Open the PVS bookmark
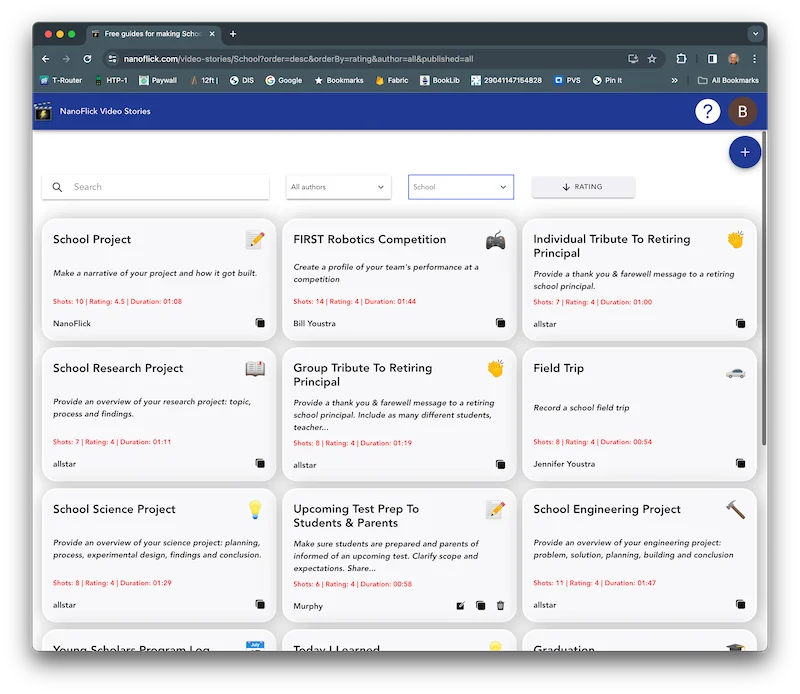The height and width of the screenshot is (694, 800). tap(567, 81)
